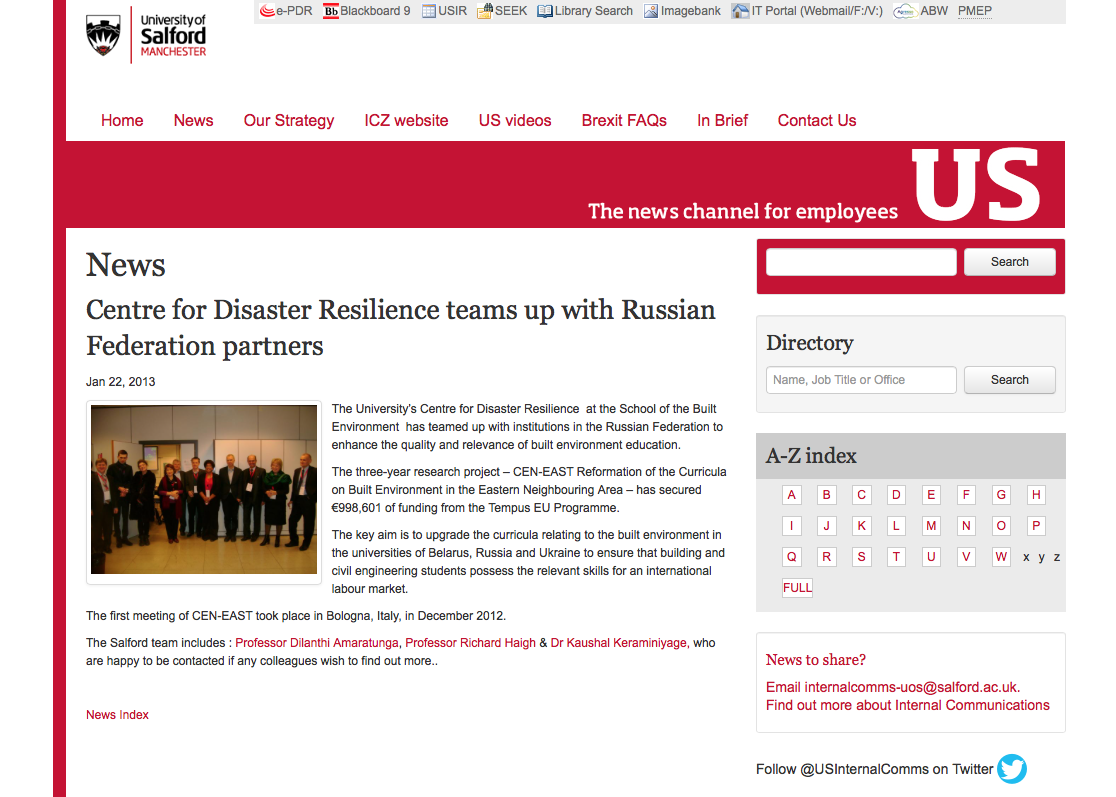
Task: Click Follow @USInternalComms on Twitter text
Action: pos(874,769)
